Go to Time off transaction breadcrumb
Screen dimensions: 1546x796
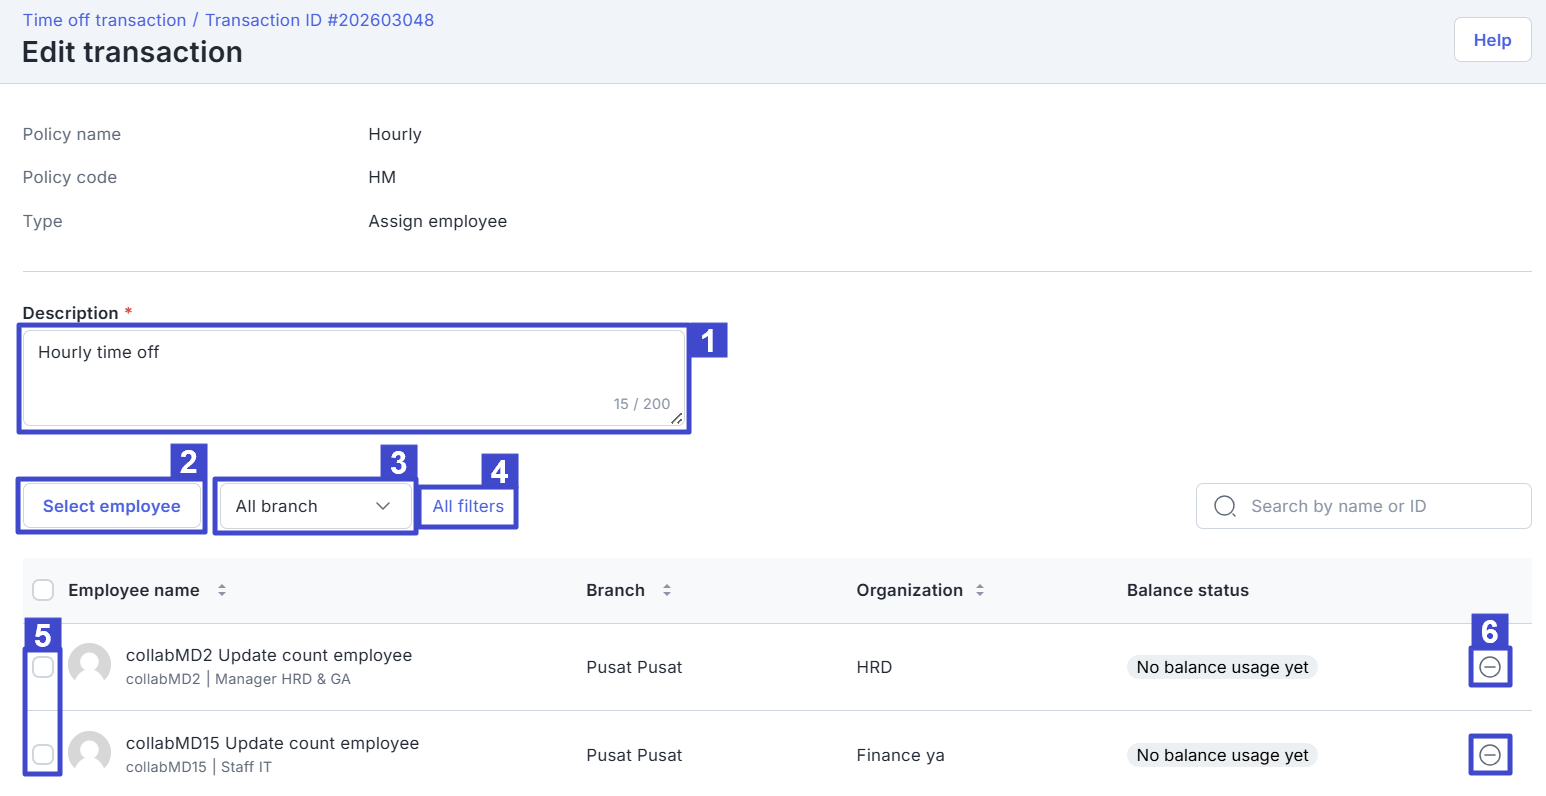pyautogui.click(x=104, y=20)
